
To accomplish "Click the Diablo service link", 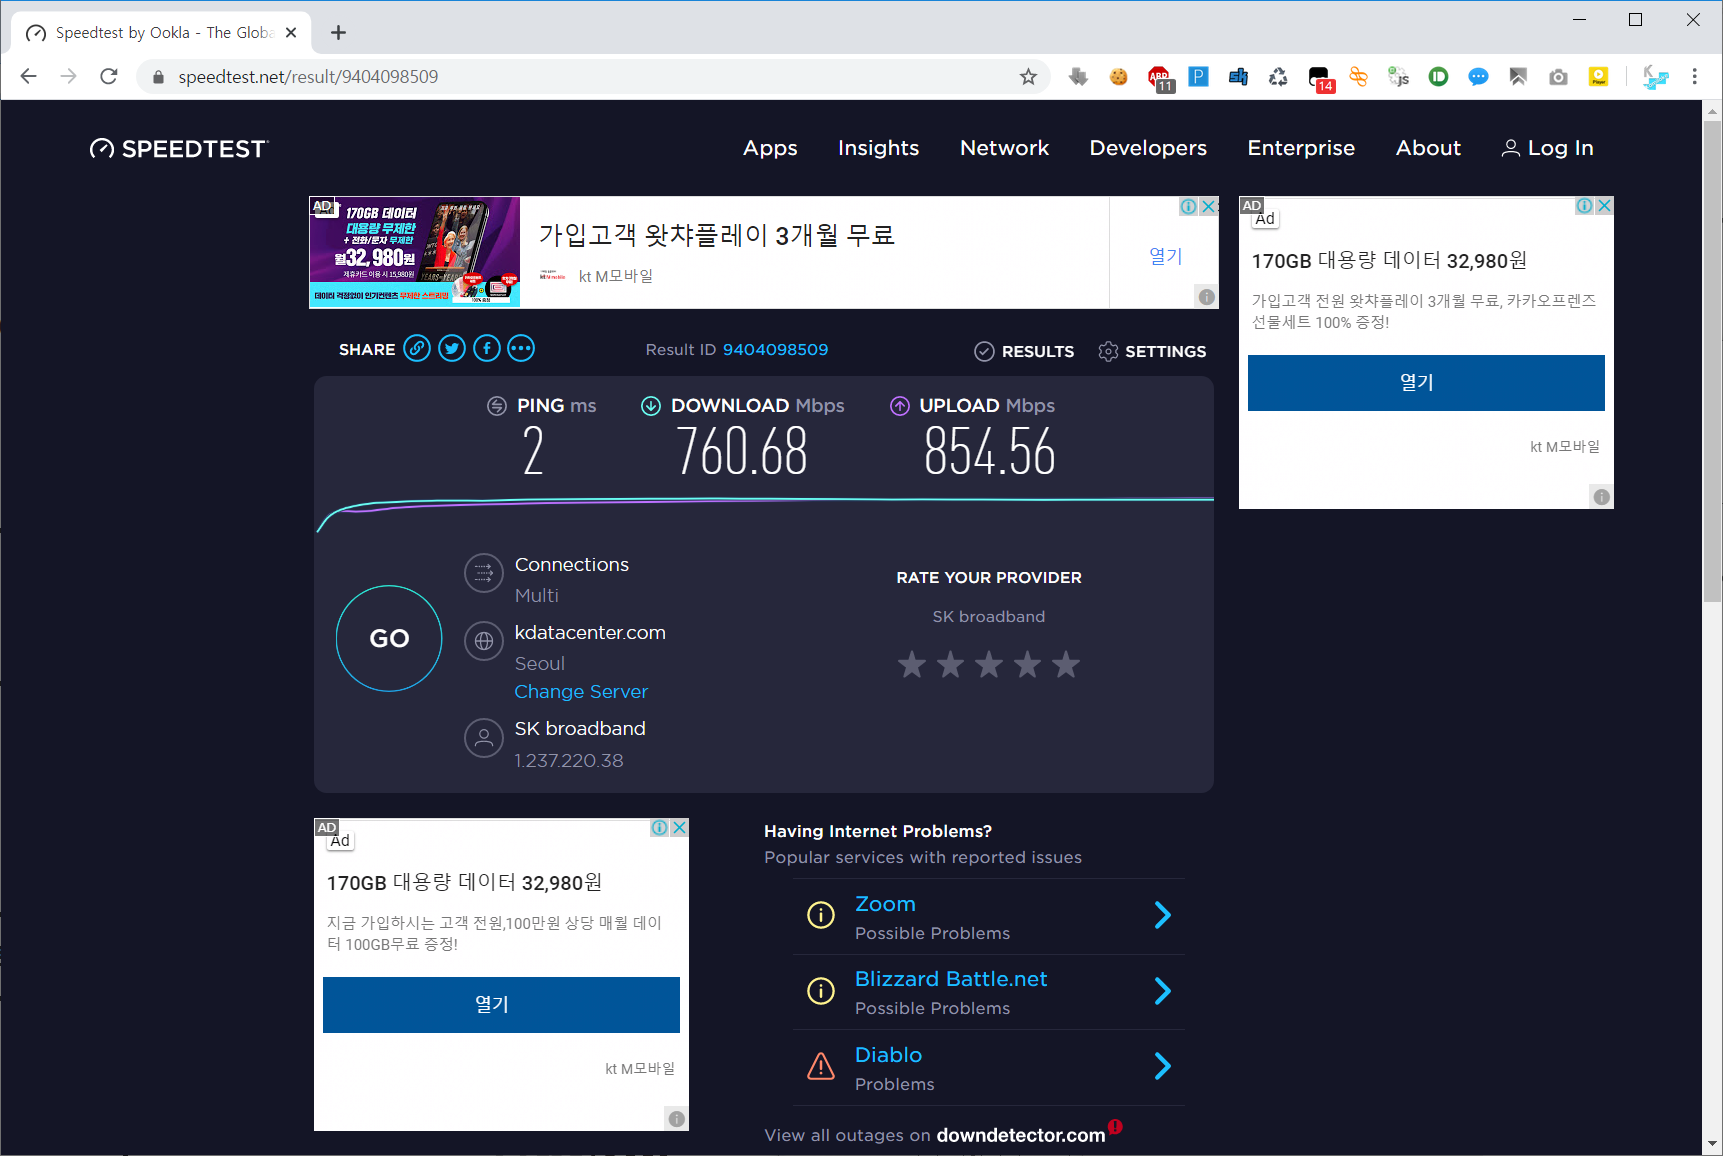I will [888, 1055].
